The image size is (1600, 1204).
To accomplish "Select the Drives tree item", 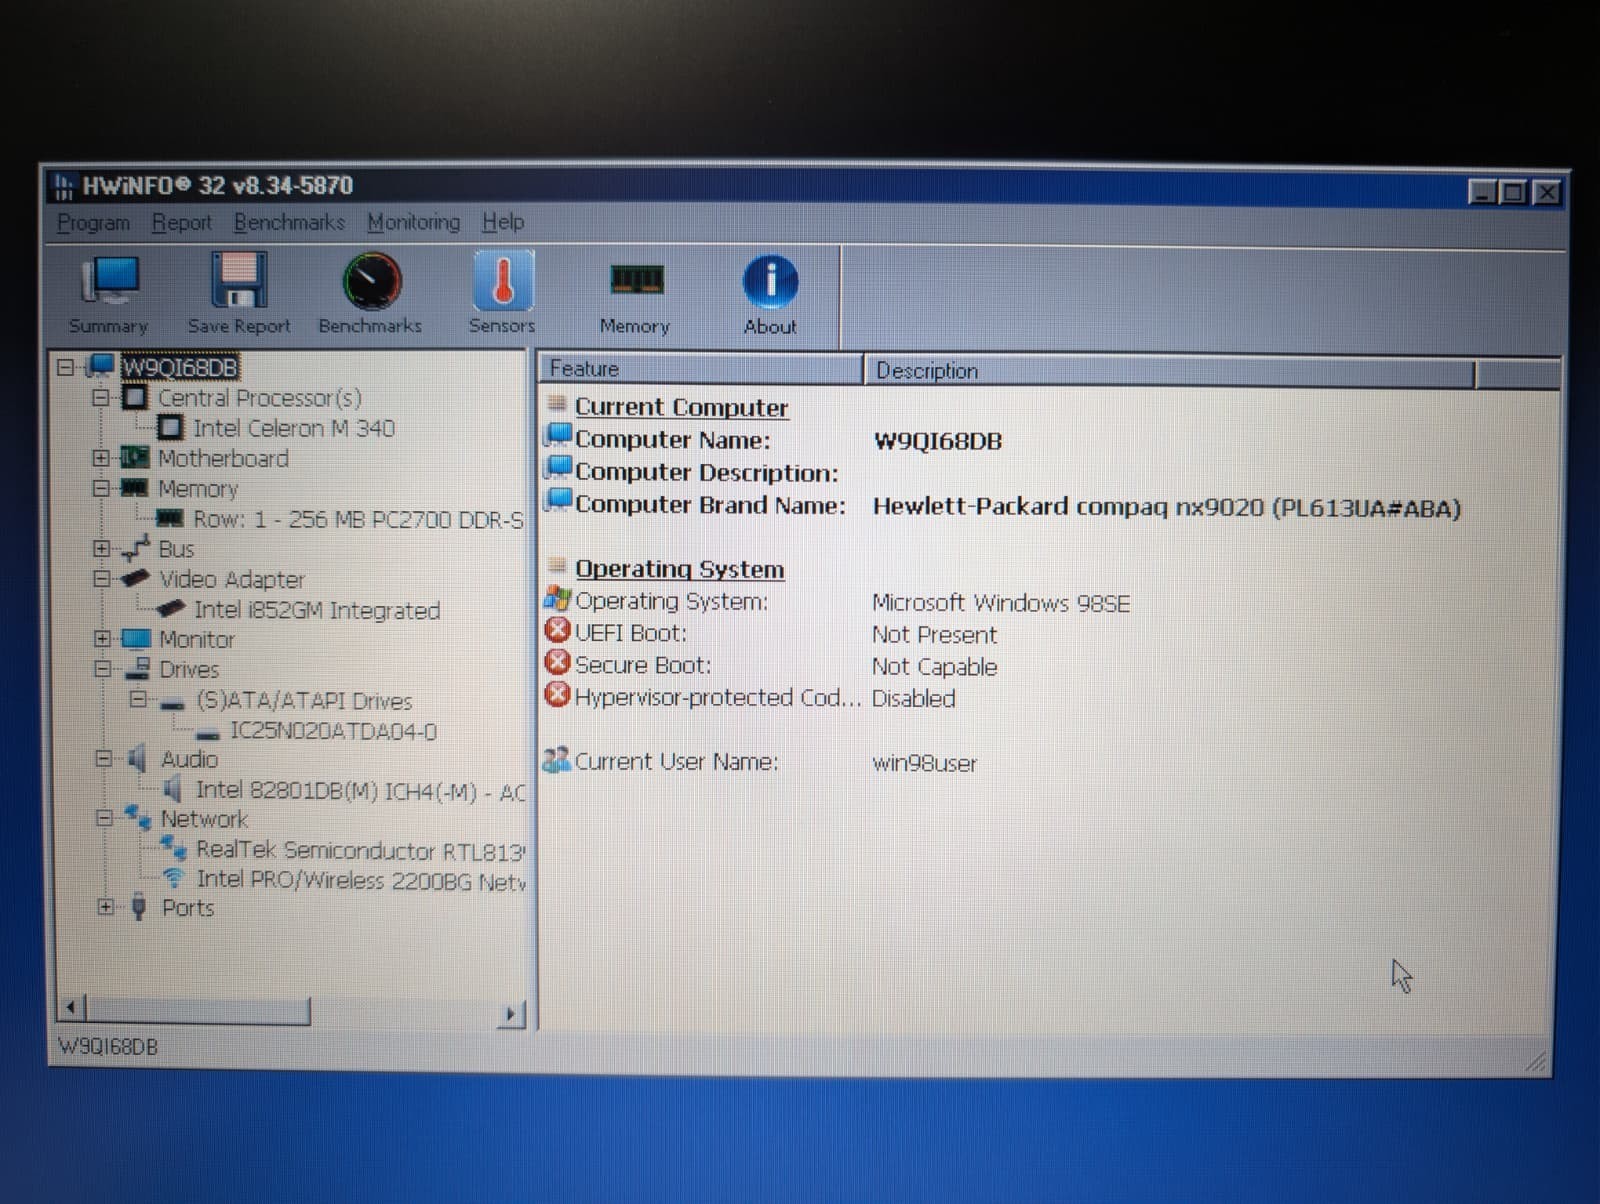I will (x=189, y=670).
